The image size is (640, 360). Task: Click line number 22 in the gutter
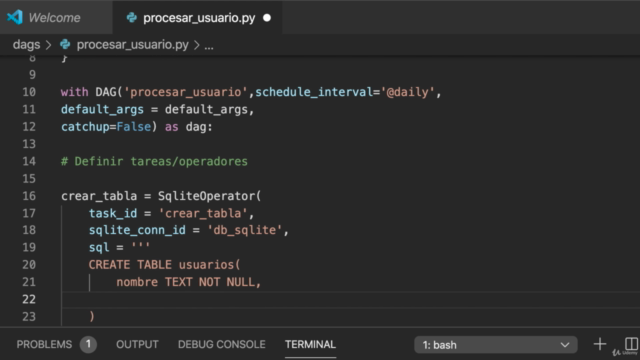coord(29,300)
